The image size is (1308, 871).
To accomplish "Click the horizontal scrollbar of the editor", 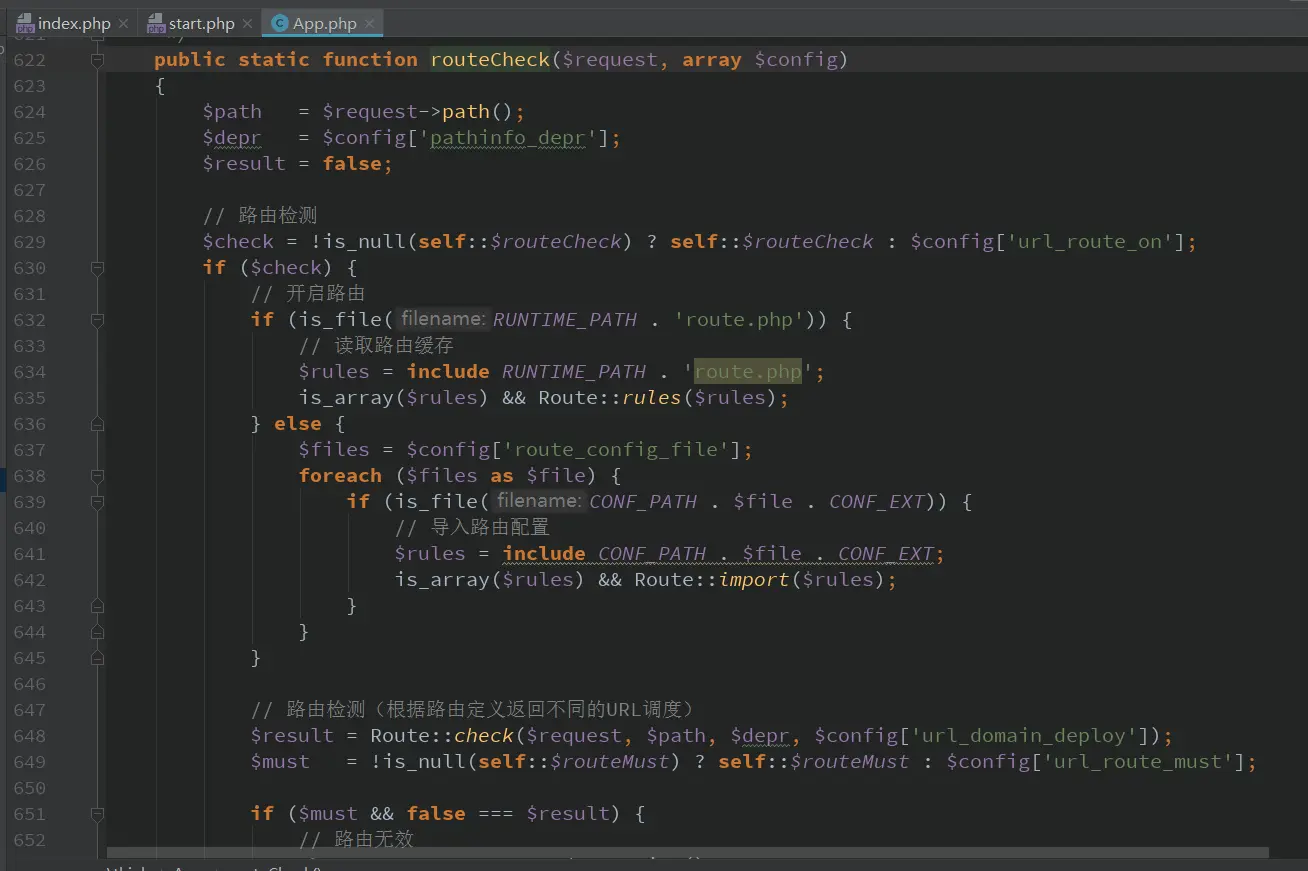I will 688,853.
